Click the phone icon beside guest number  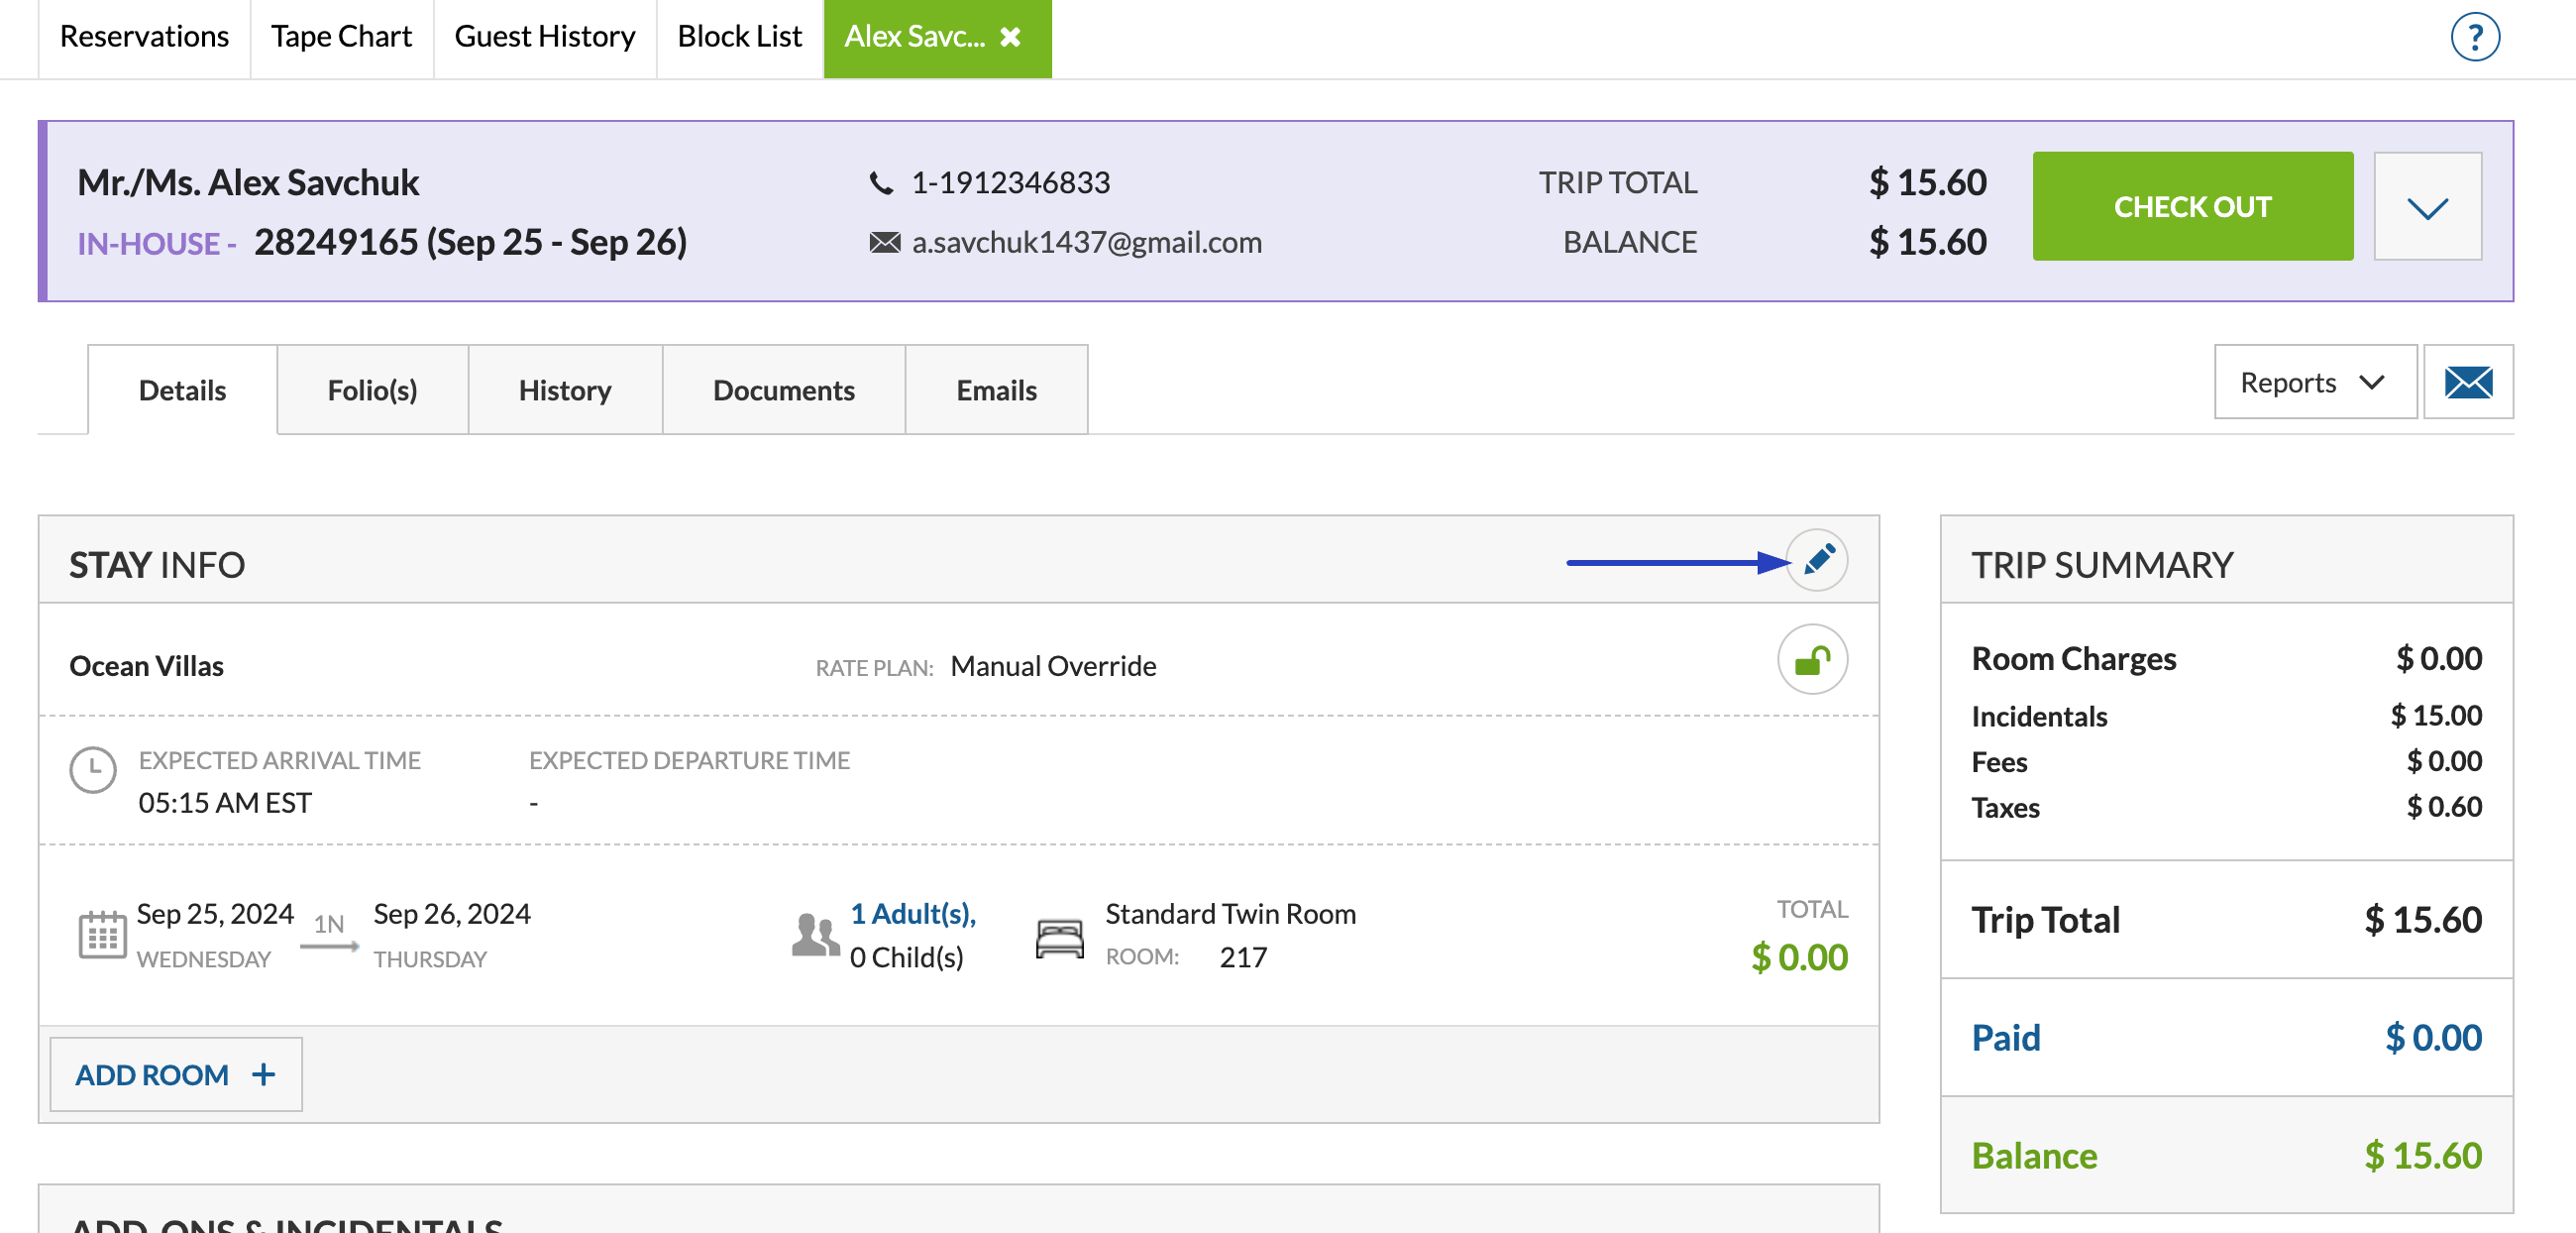pyautogui.click(x=880, y=183)
